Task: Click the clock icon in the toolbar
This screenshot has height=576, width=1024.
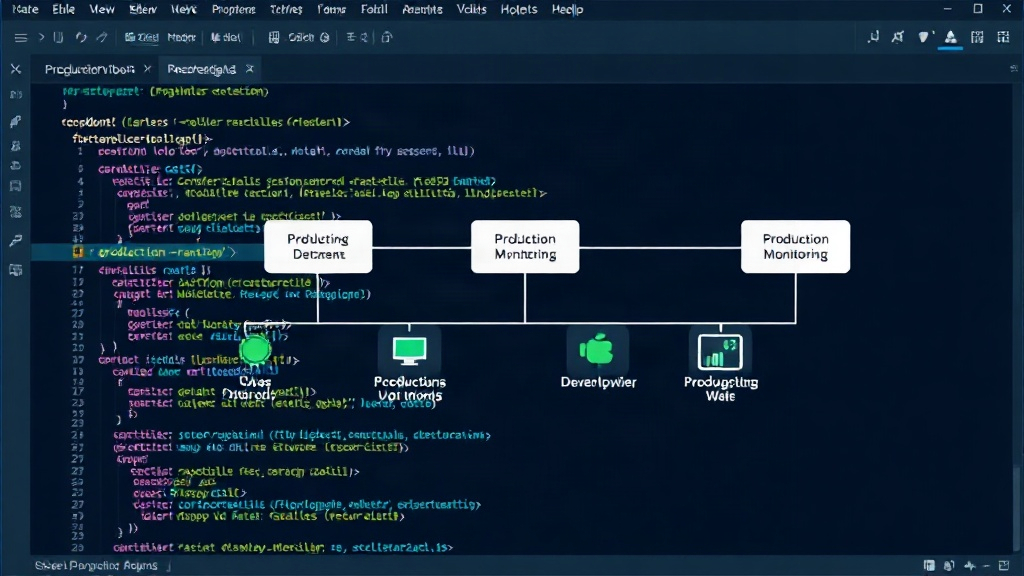Action: (x=325, y=37)
